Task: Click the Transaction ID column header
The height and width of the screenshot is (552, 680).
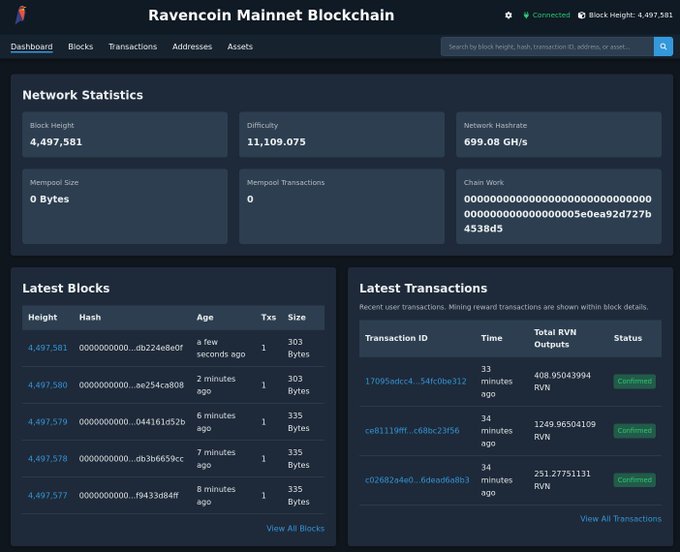Action: (x=396, y=338)
